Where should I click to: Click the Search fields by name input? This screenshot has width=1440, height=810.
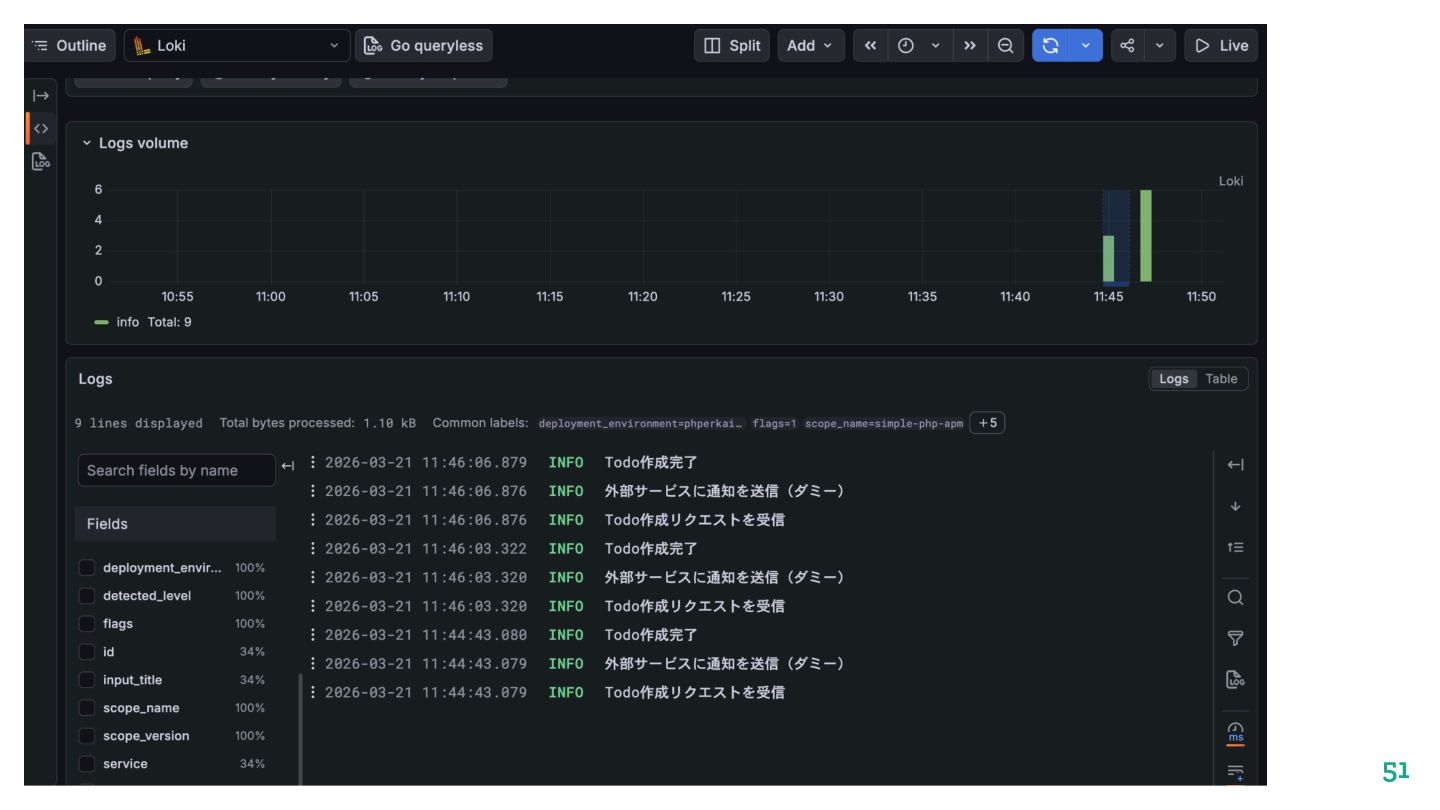(175, 470)
